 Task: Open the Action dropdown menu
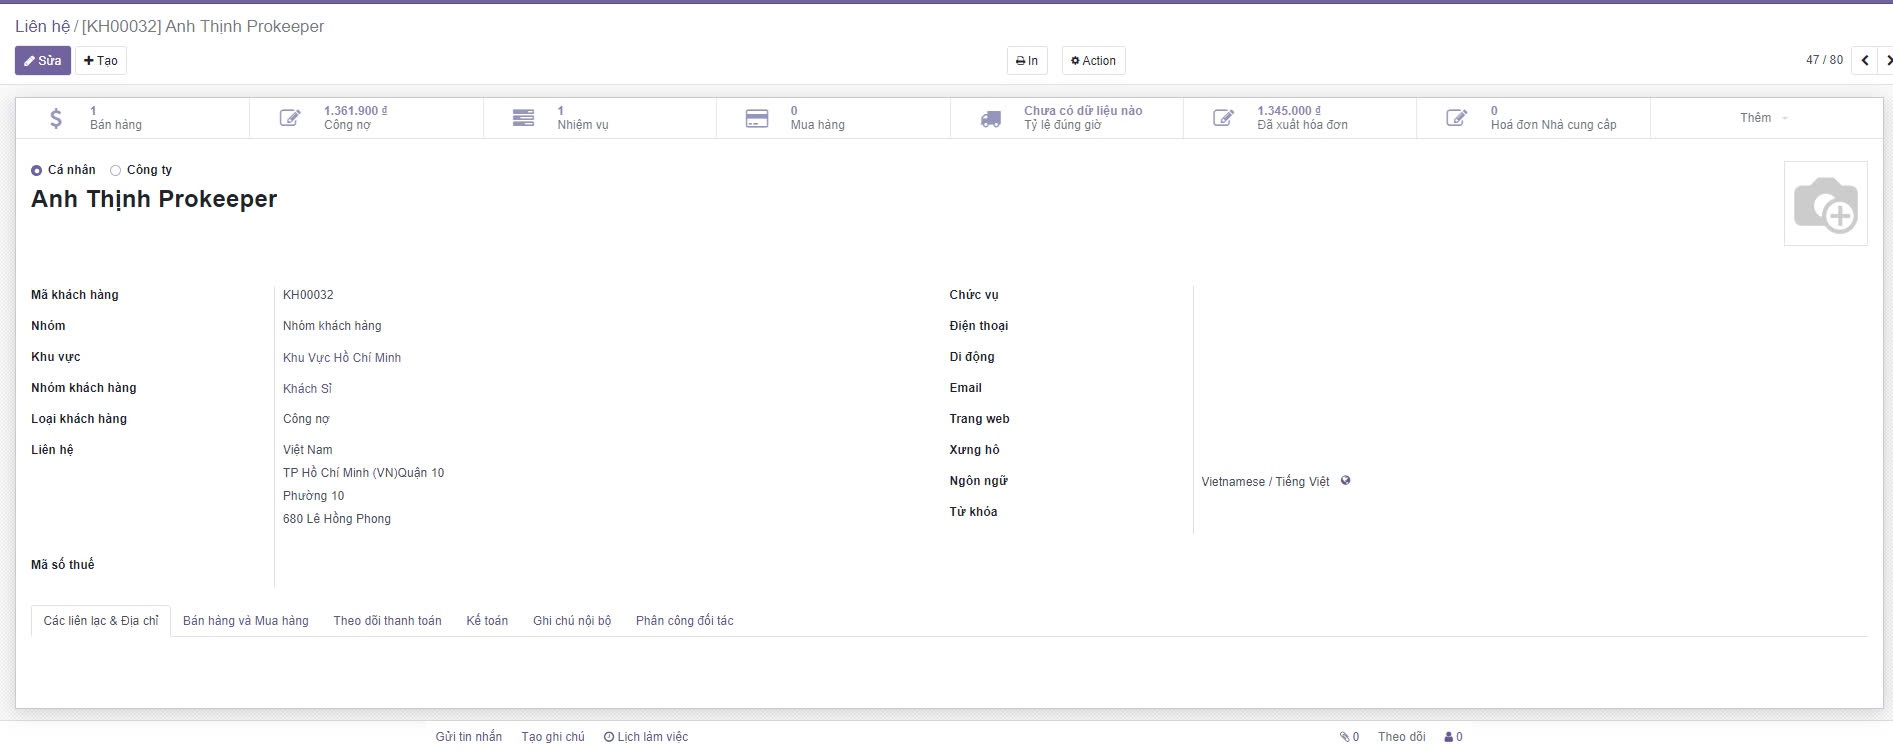tap(1093, 61)
